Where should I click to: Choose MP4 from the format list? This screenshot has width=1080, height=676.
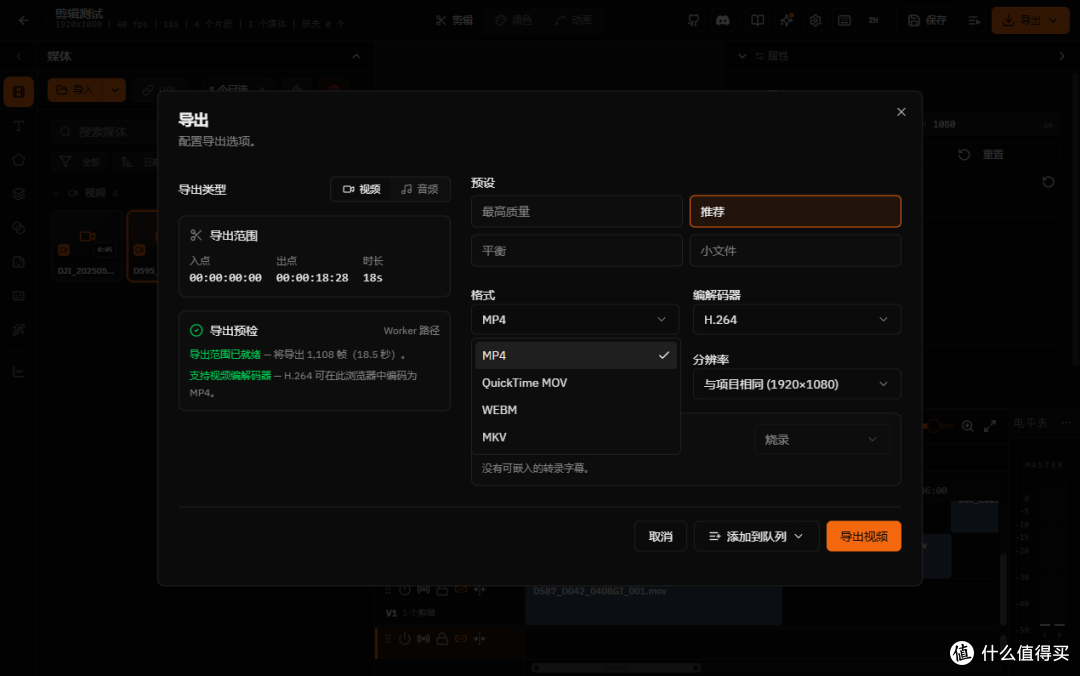576,356
